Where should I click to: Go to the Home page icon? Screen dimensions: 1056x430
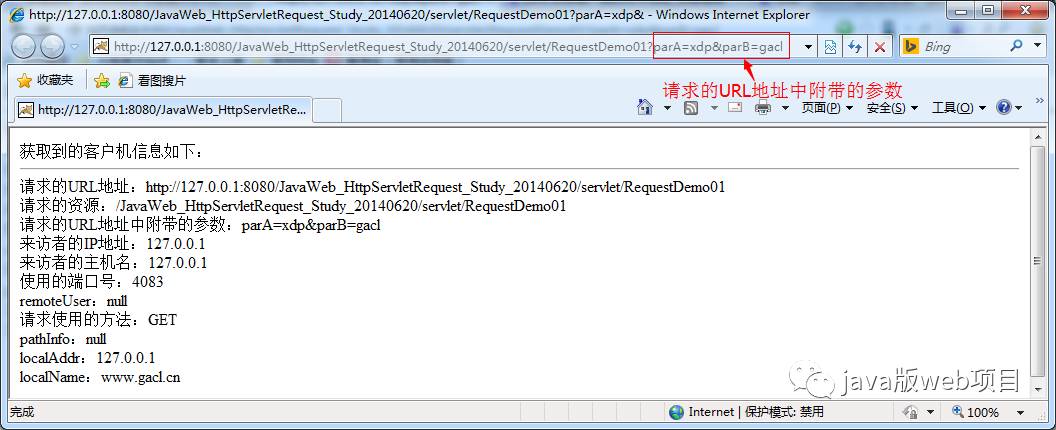(x=645, y=107)
